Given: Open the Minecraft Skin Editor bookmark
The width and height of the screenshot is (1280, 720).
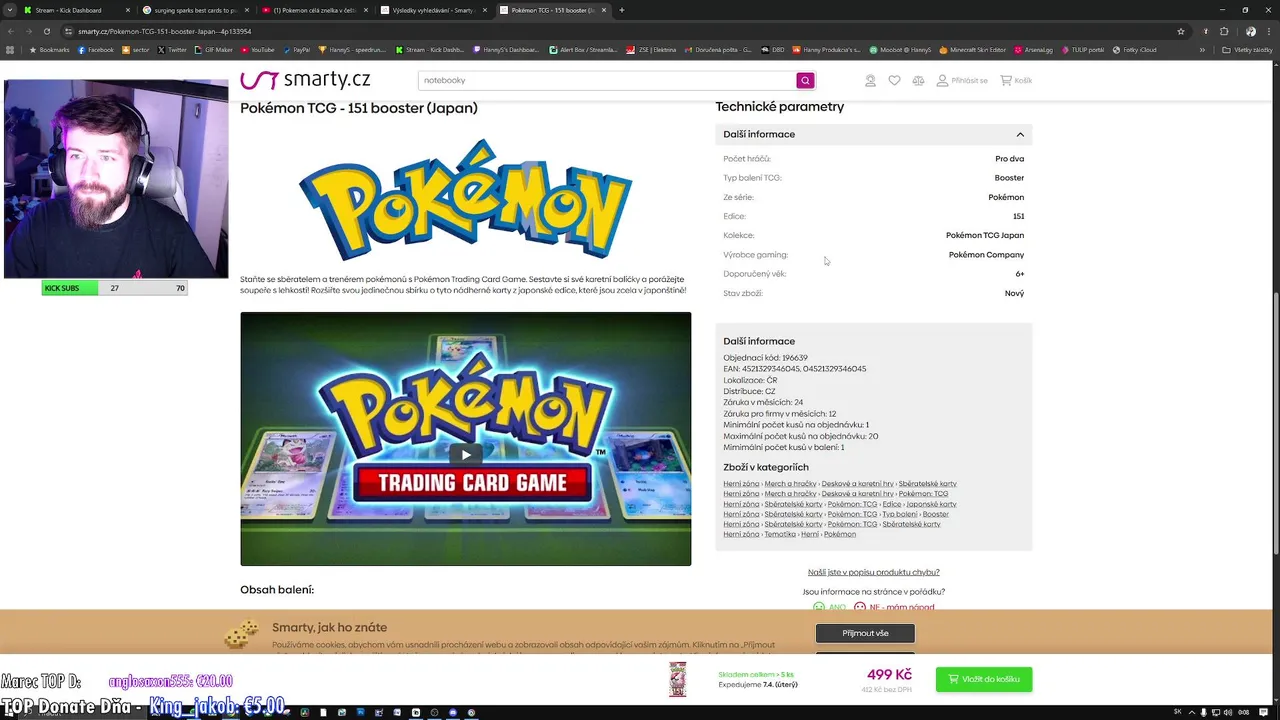Looking at the screenshot, I should tap(972, 49).
